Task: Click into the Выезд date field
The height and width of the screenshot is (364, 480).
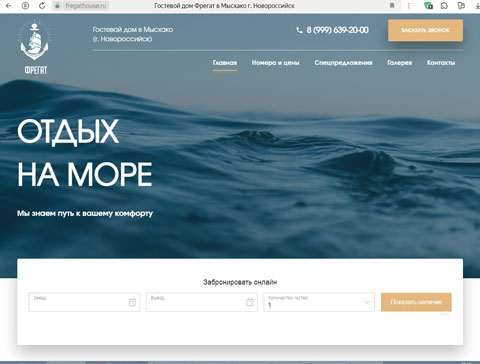Action: click(202, 302)
